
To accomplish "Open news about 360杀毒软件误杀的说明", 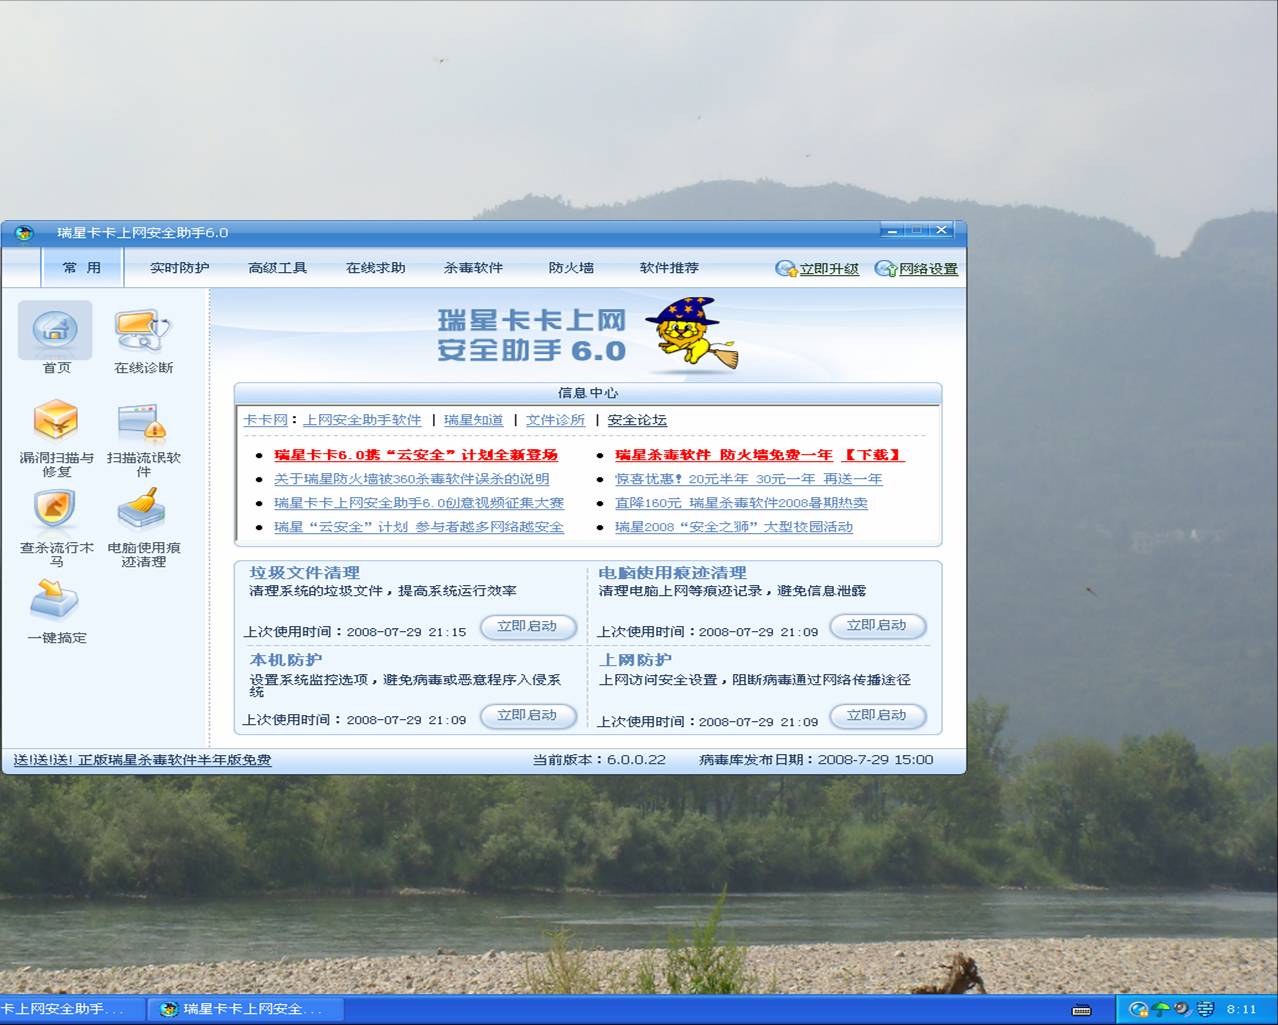I will point(411,479).
